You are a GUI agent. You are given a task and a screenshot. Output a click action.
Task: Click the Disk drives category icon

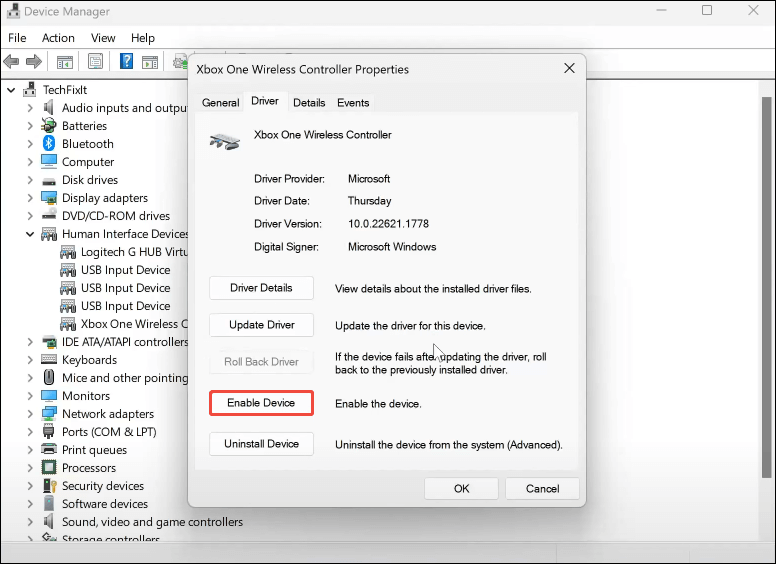[x=48, y=181]
